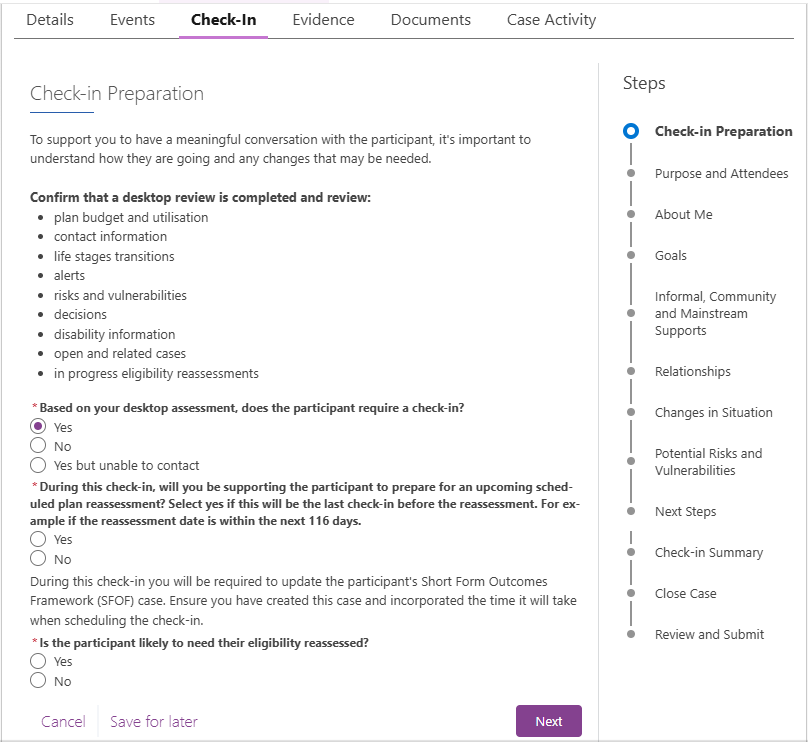Screen dimensions: 808x742
Task: Jump to Purpose and Attendees step
Action: (x=721, y=173)
